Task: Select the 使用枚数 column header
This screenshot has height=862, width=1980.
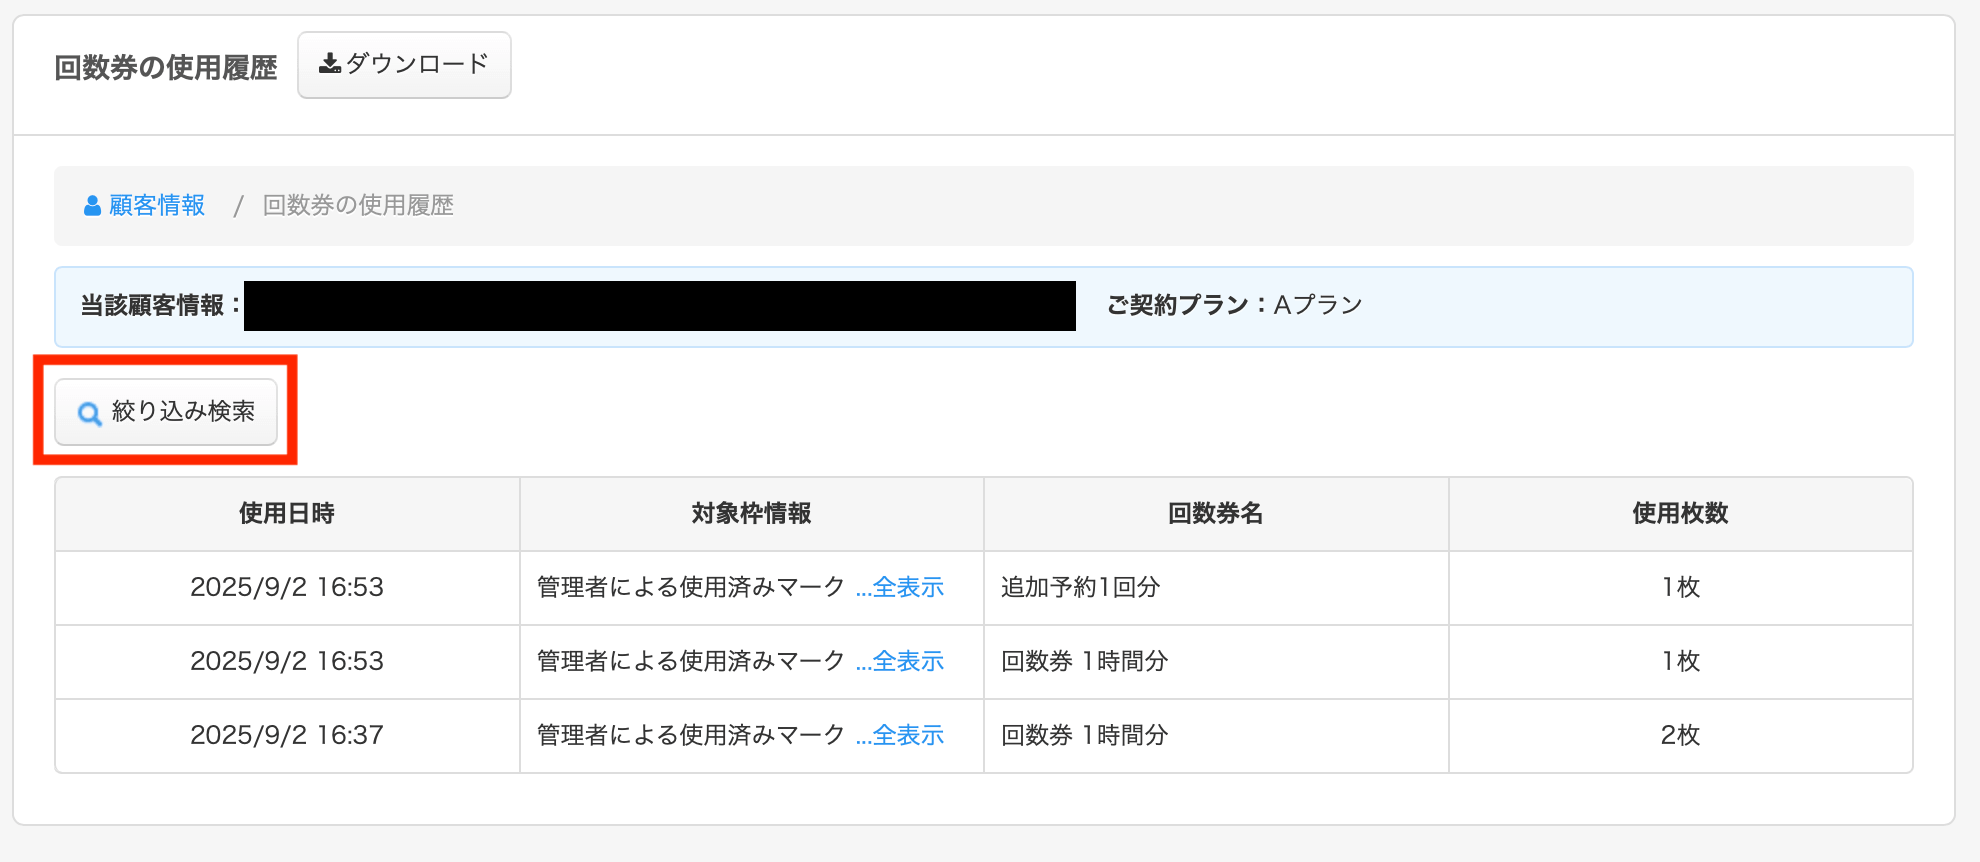Action: click(1680, 514)
